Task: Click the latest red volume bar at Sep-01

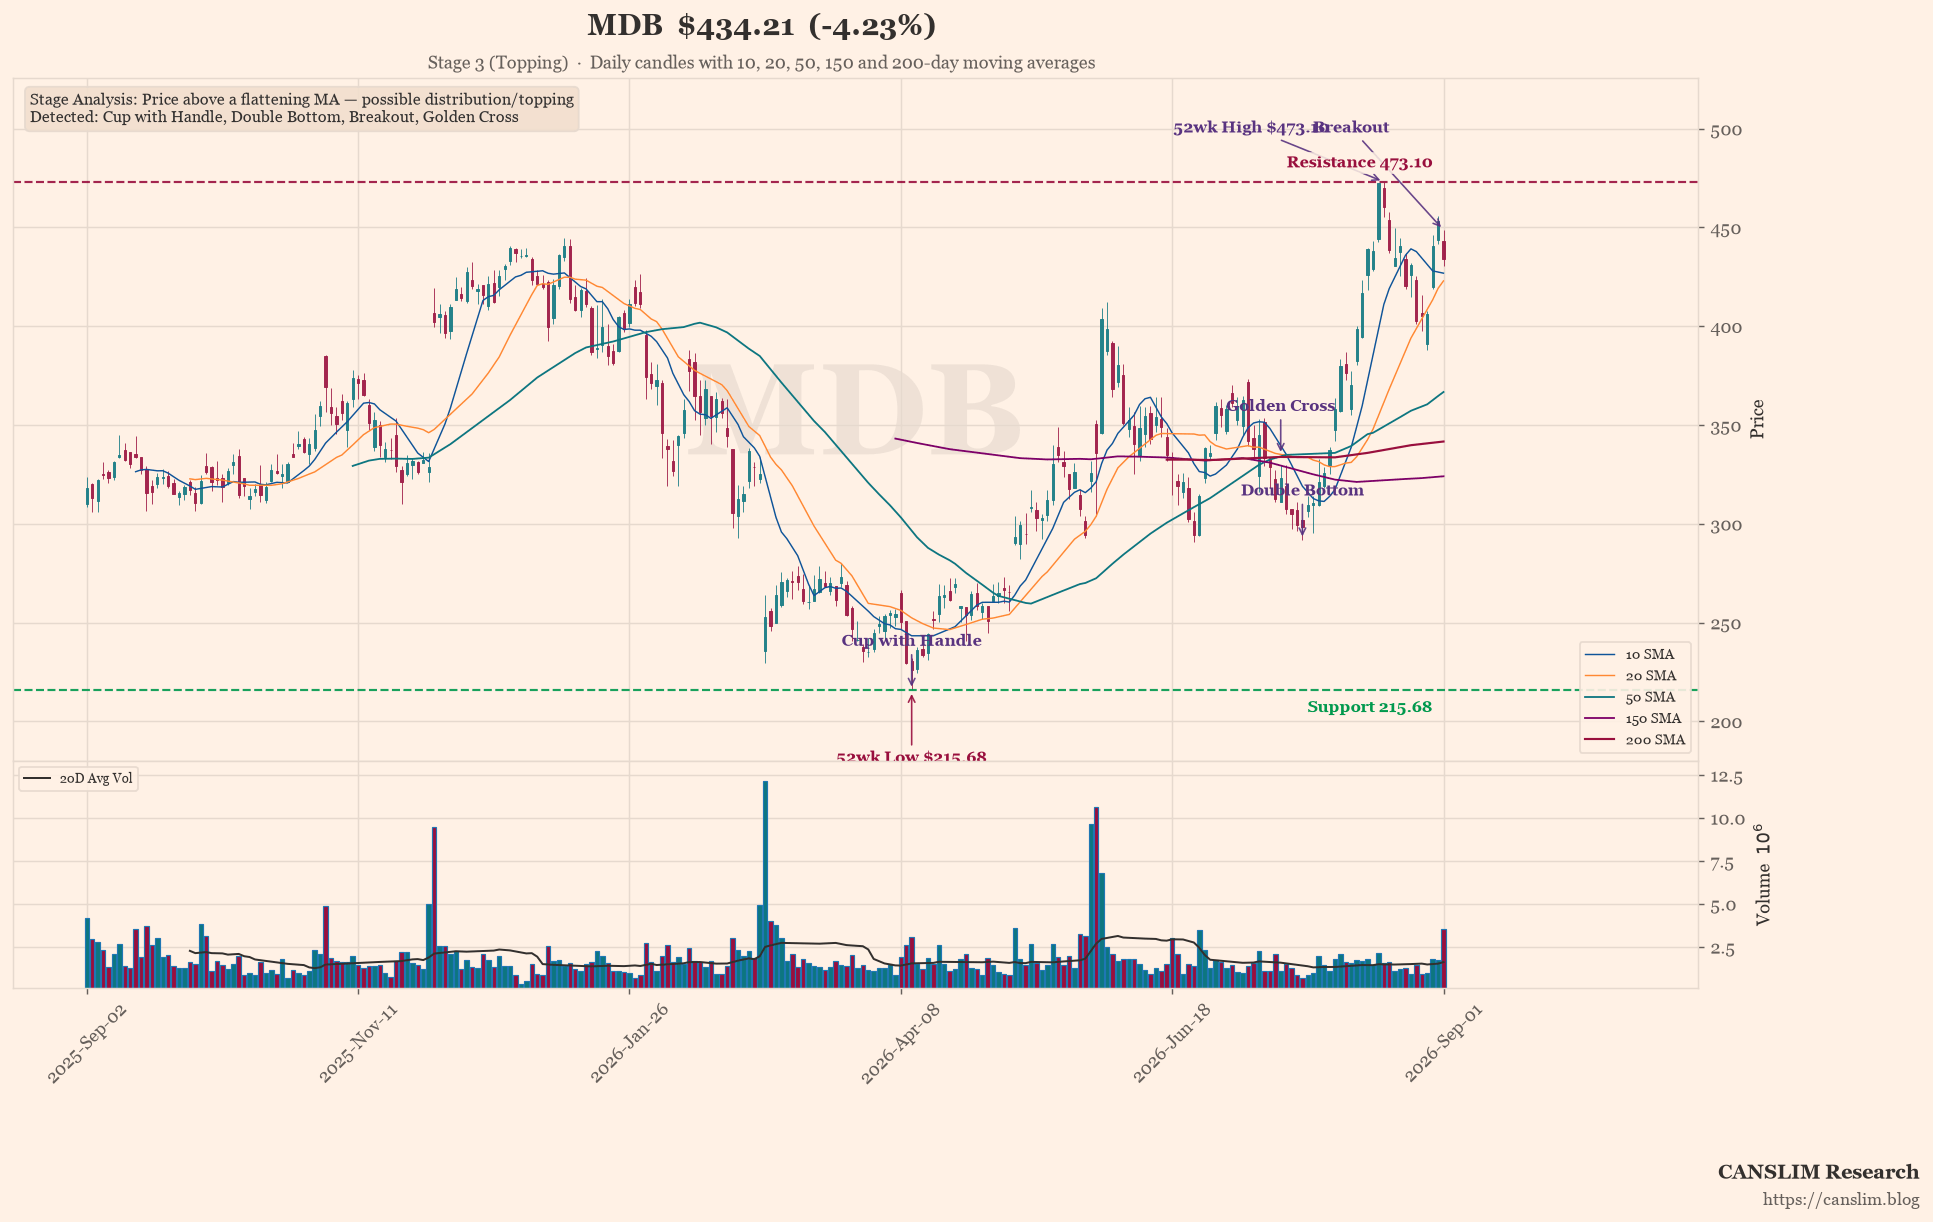Action: pos(1443,959)
